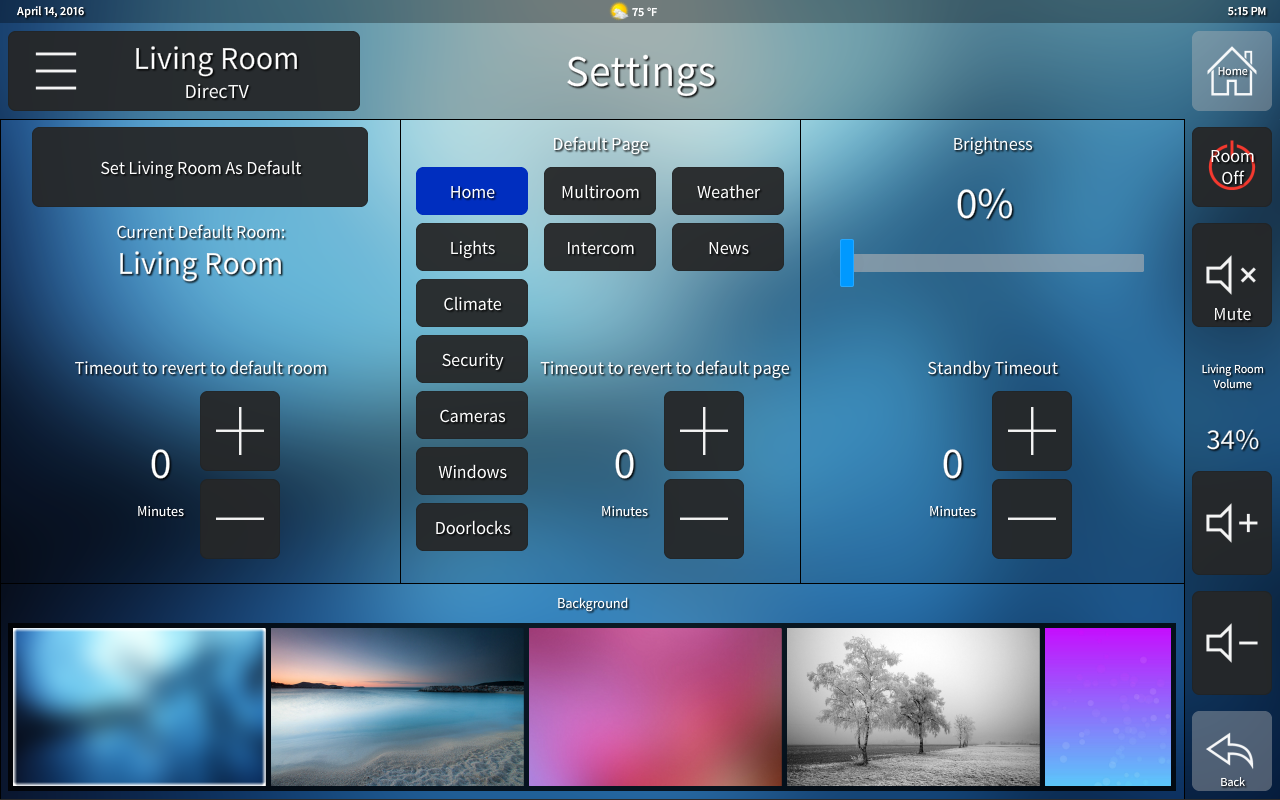
Task: Select Home as default page
Action: click(472, 191)
